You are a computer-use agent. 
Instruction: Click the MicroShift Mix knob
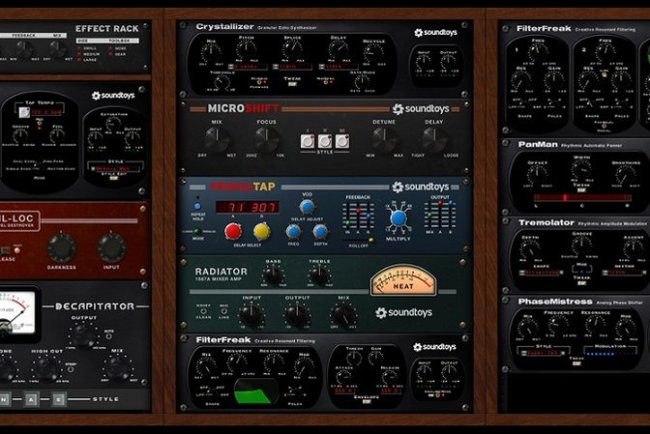(216, 140)
